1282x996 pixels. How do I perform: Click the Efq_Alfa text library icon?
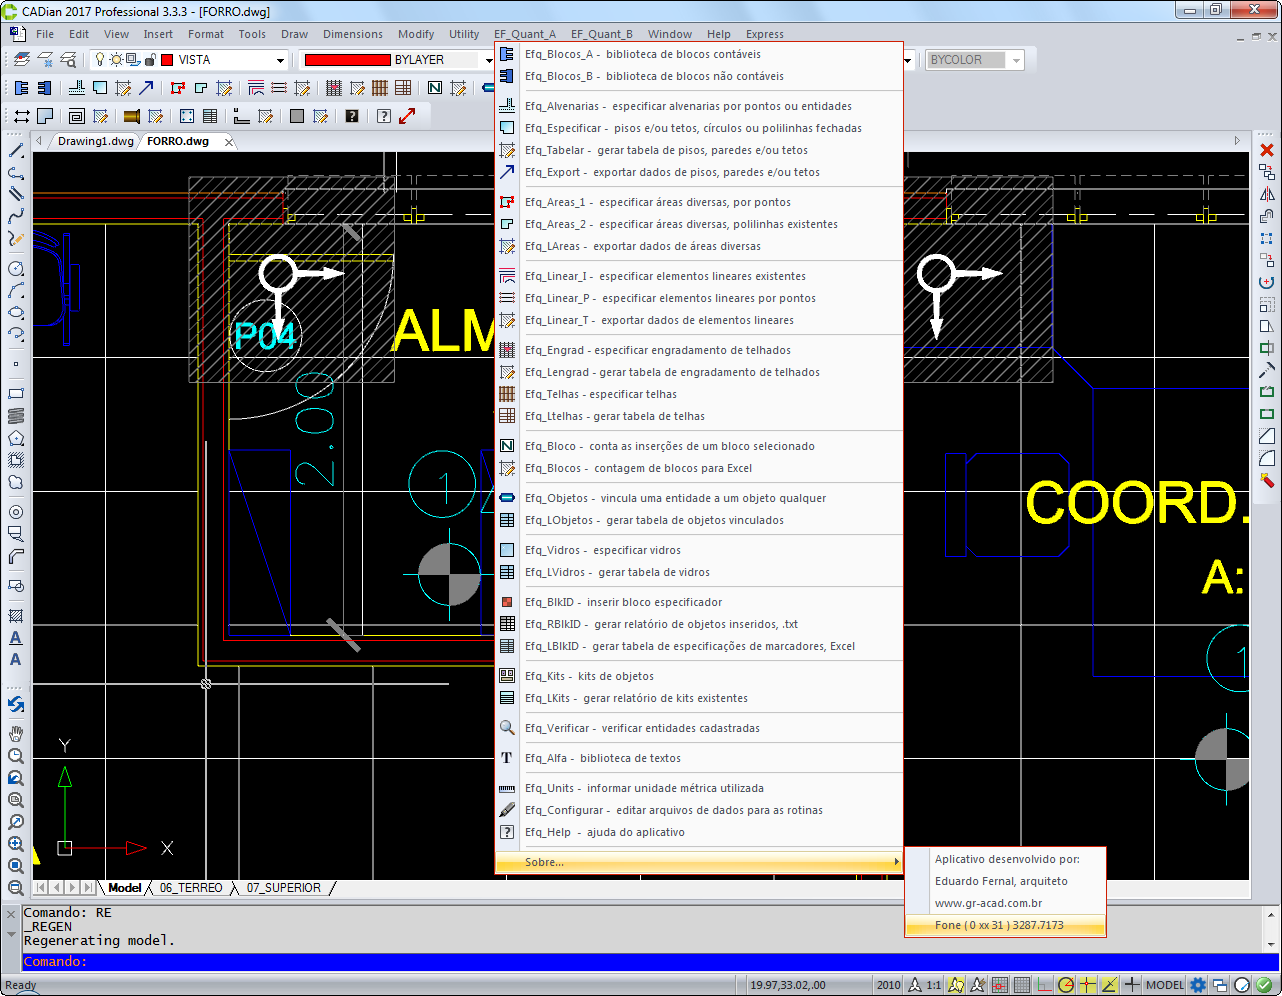(x=507, y=758)
